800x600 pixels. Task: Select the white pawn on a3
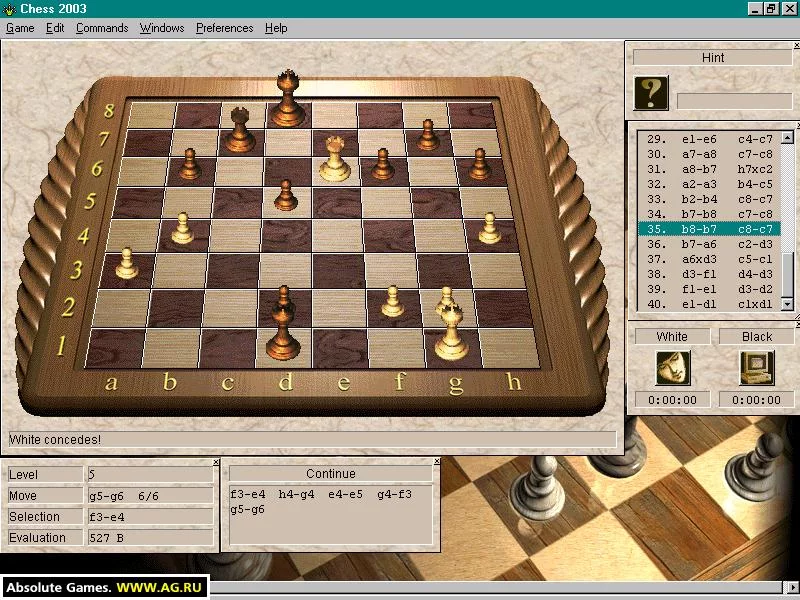[127, 263]
